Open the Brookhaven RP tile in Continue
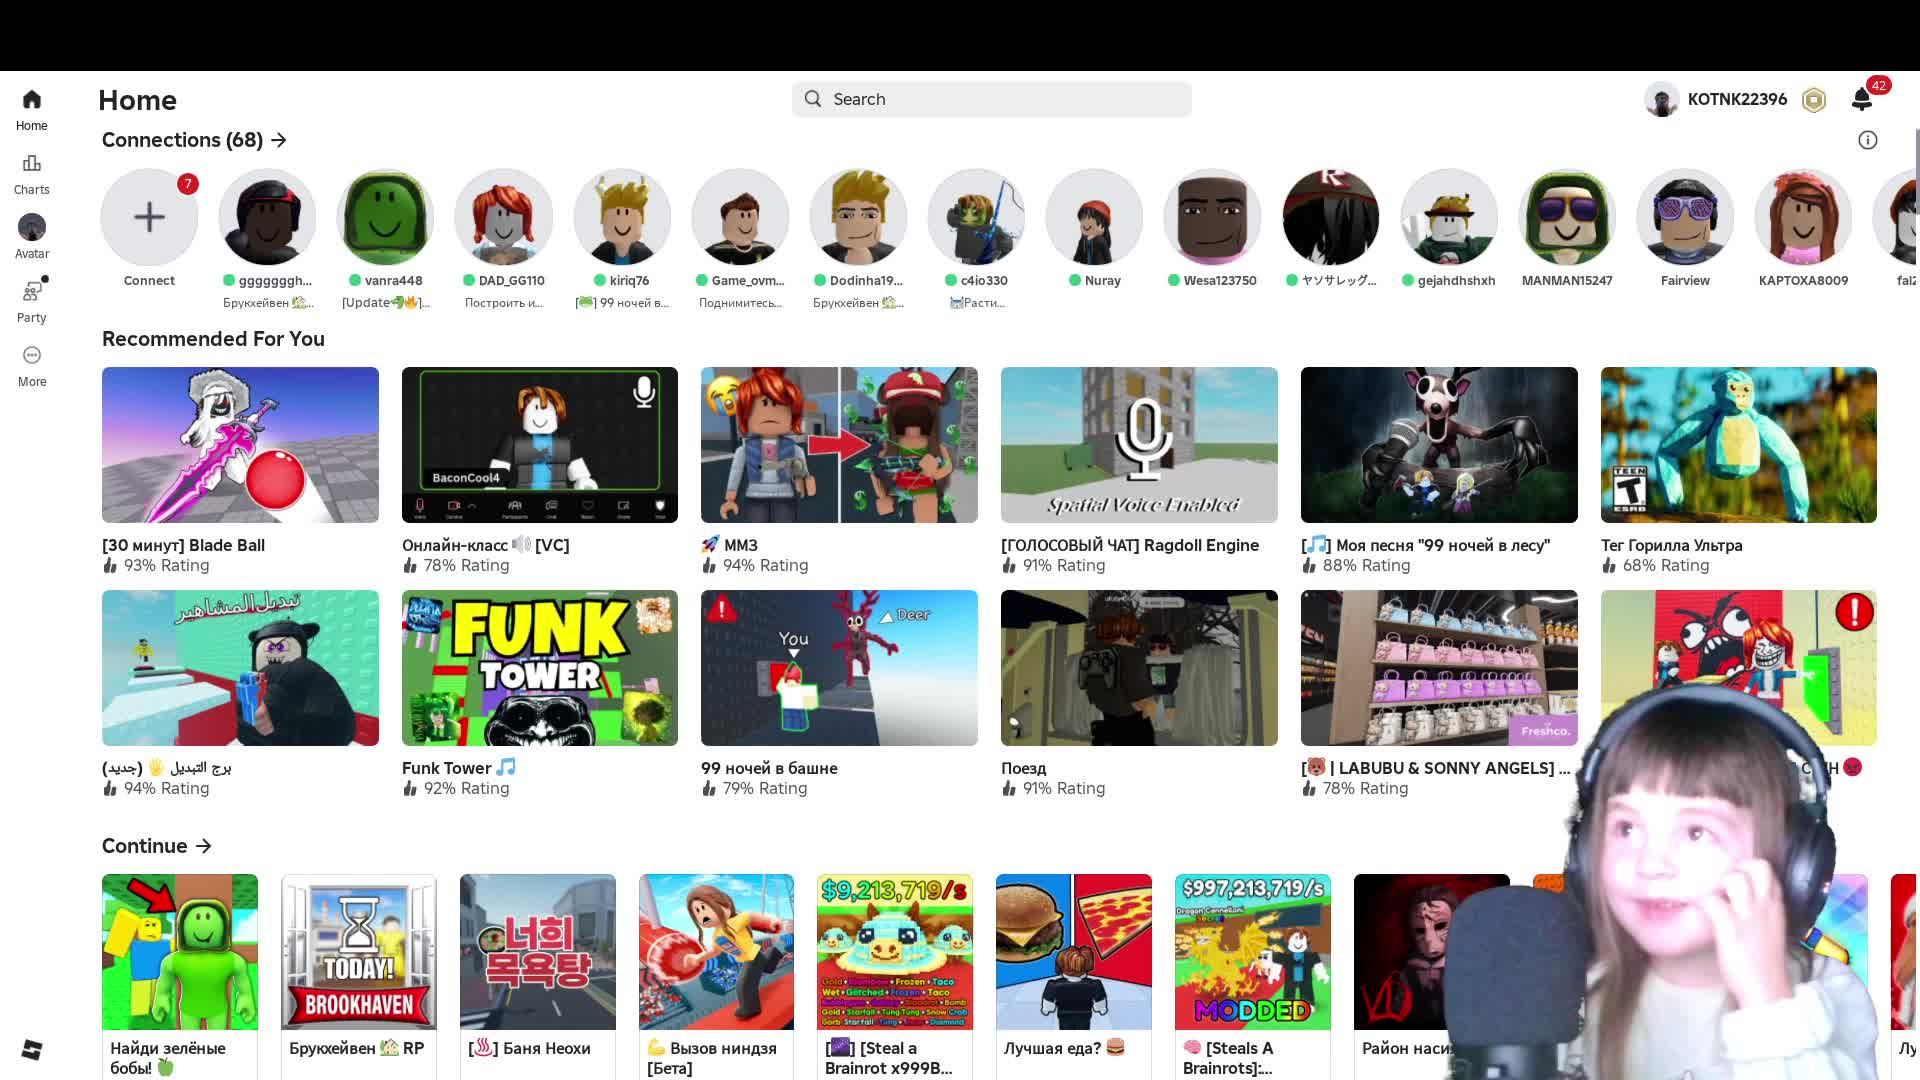1920x1080 pixels. click(x=358, y=952)
